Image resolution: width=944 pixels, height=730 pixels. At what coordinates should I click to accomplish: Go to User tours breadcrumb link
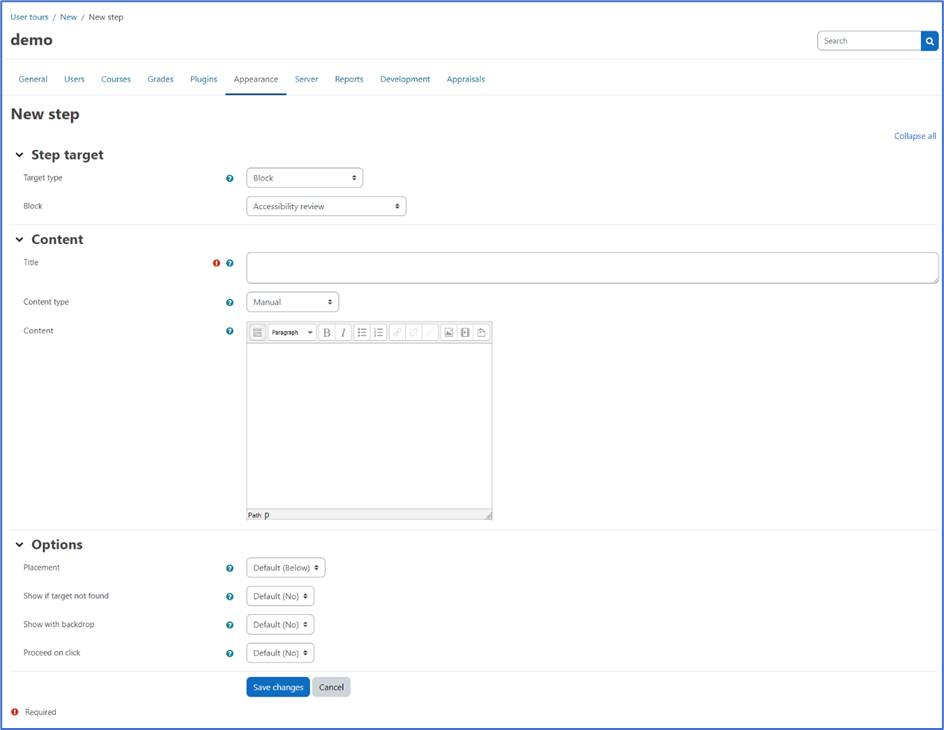coord(30,17)
